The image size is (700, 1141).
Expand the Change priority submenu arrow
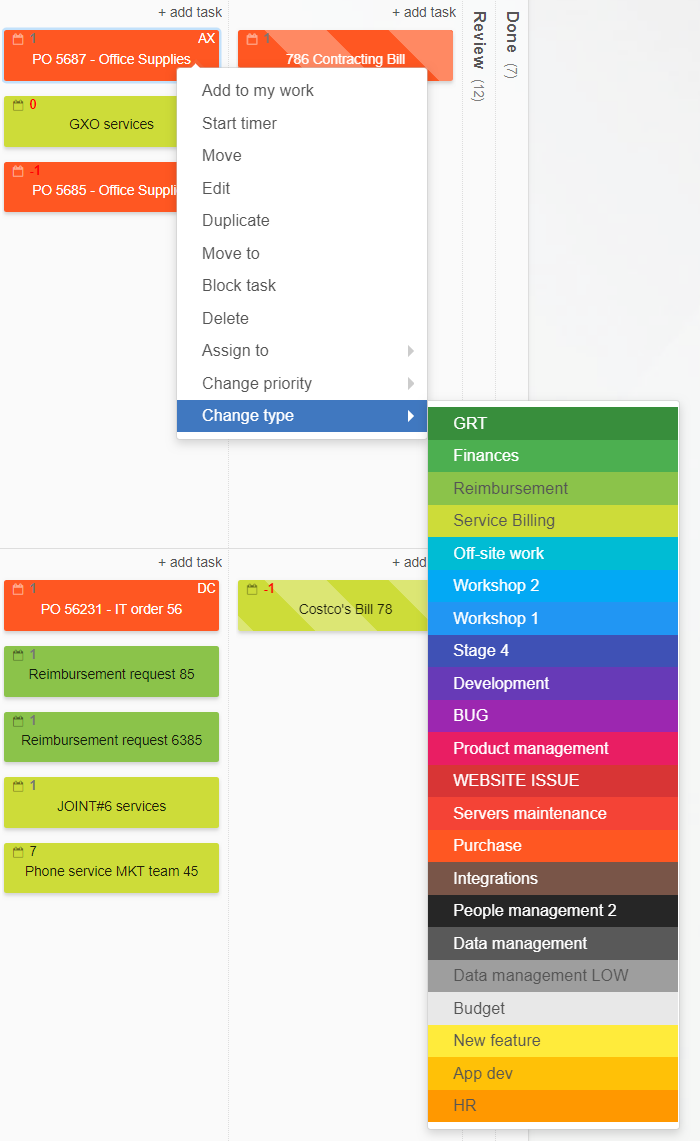(x=410, y=383)
